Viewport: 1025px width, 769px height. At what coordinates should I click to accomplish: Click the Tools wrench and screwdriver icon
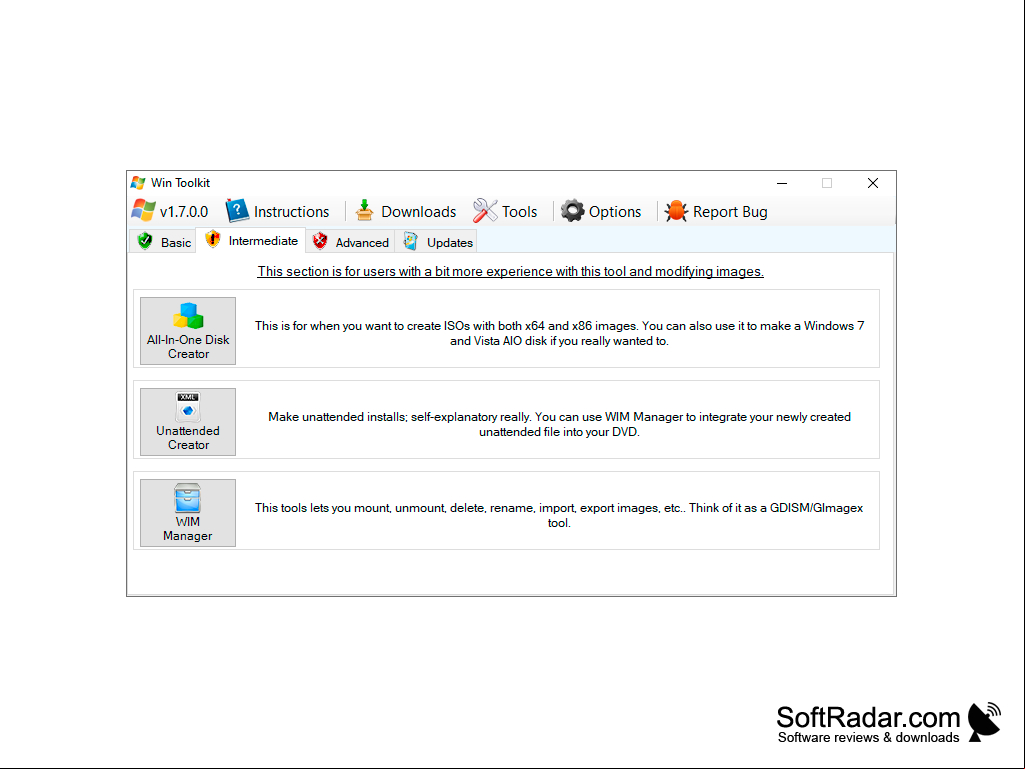click(x=485, y=211)
